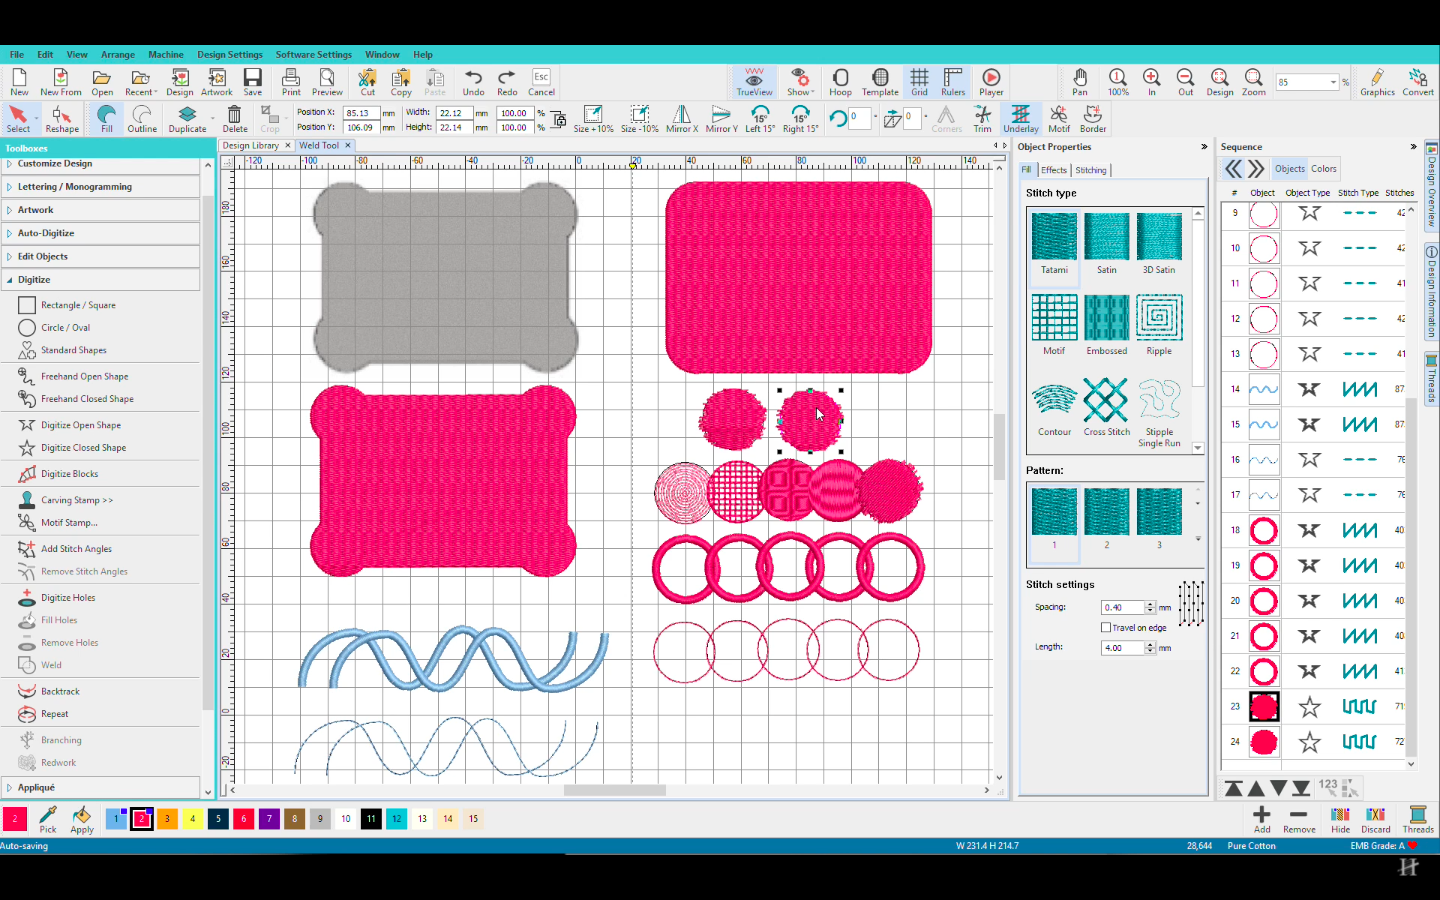Screen dimensions: 1440x900
Task: Open the stitch Player
Action: click(991, 82)
